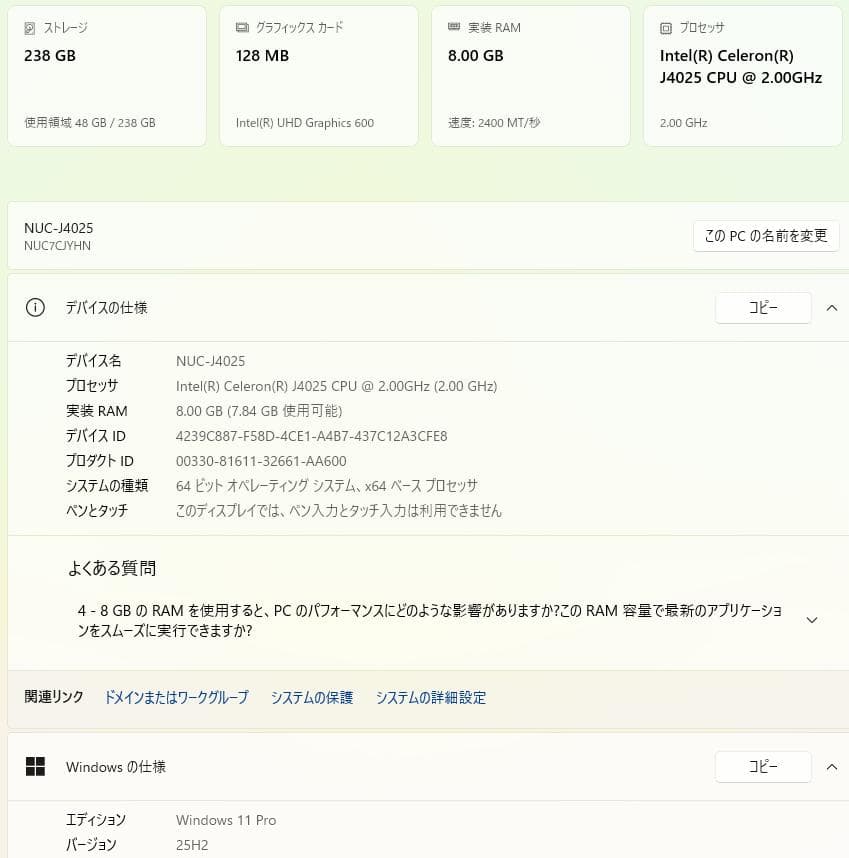Open システムの保護 settings

[311, 697]
